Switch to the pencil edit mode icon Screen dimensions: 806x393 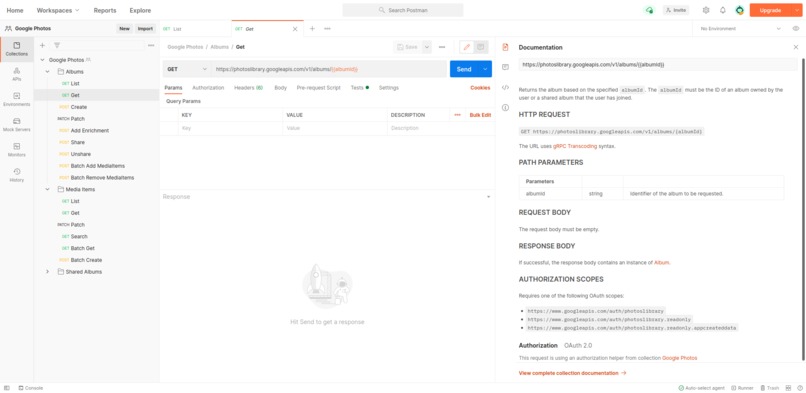click(x=467, y=47)
